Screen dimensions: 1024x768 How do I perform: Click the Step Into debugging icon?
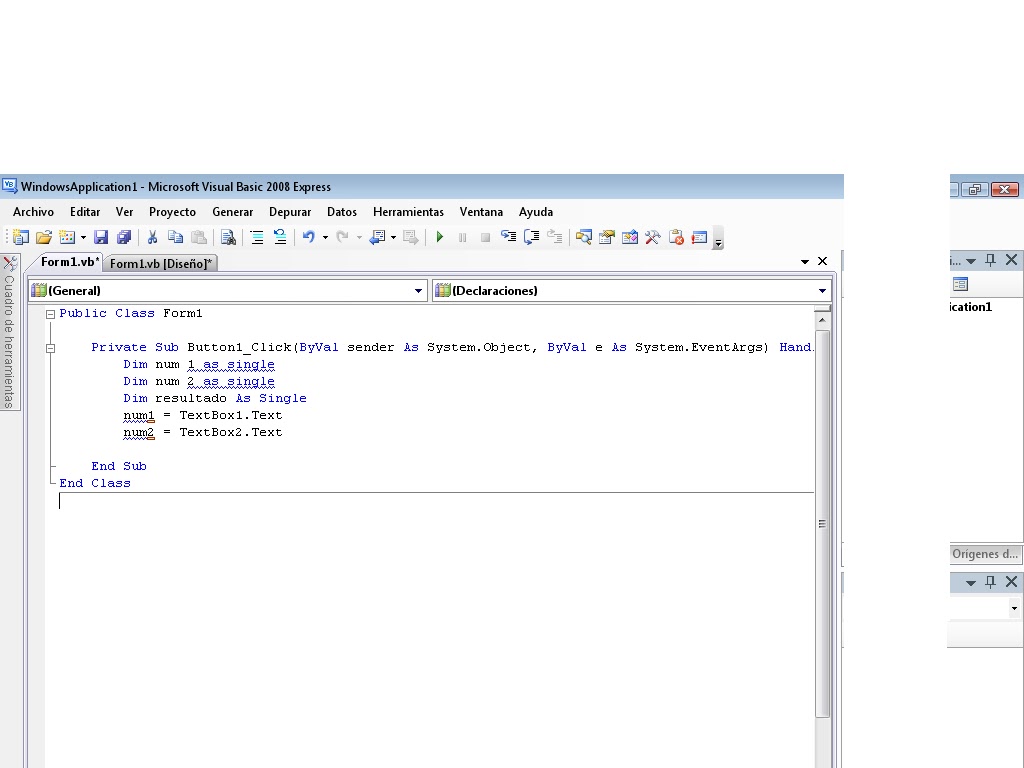508,237
